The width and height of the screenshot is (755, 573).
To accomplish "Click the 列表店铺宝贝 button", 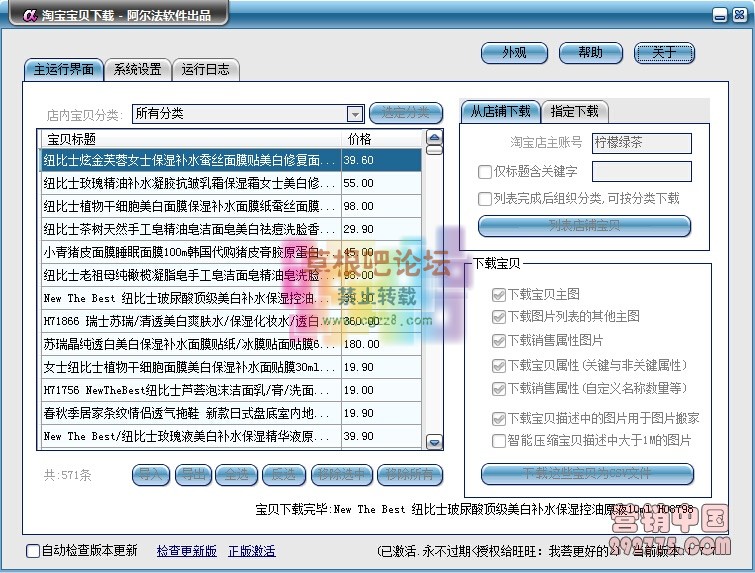I will tap(584, 226).
